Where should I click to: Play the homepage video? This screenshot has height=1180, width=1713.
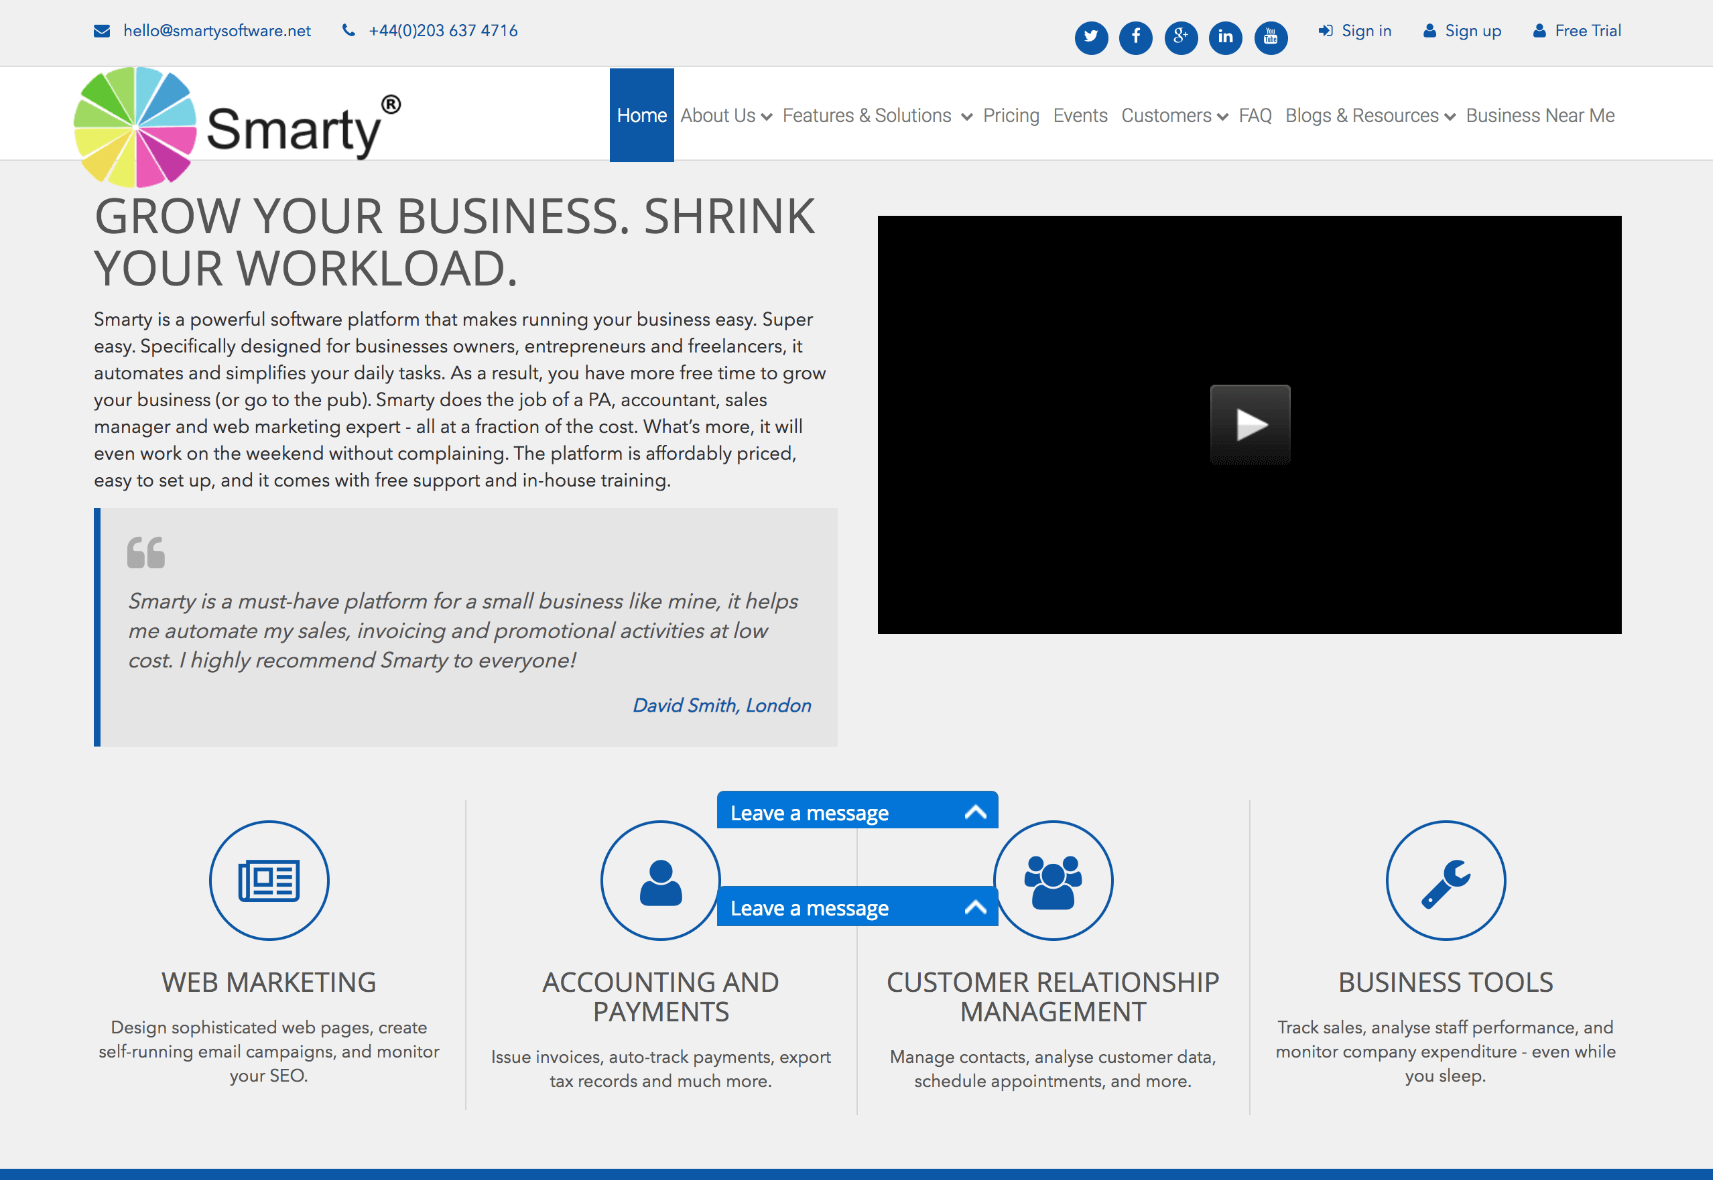pos(1250,424)
